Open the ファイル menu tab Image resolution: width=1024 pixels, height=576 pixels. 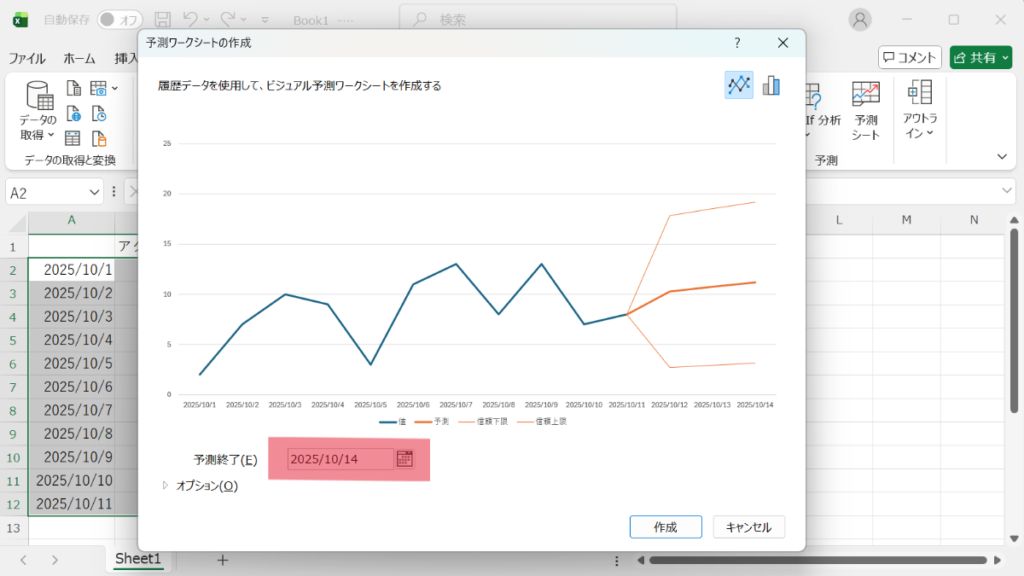pyautogui.click(x=27, y=58)
